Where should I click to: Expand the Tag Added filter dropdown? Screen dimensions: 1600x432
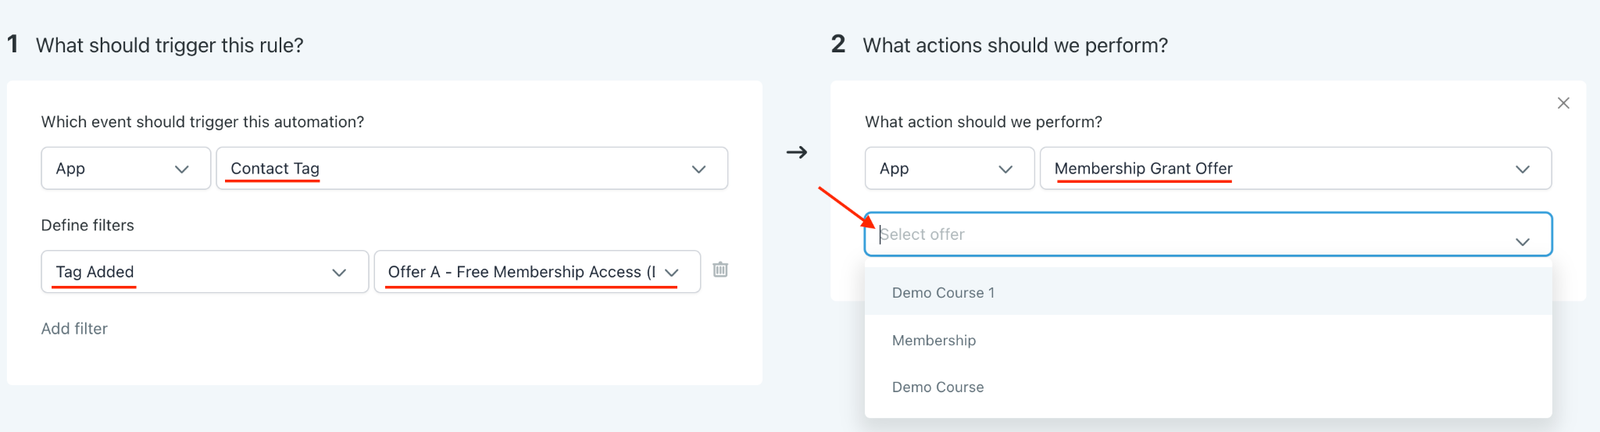[x=204, y=272]
